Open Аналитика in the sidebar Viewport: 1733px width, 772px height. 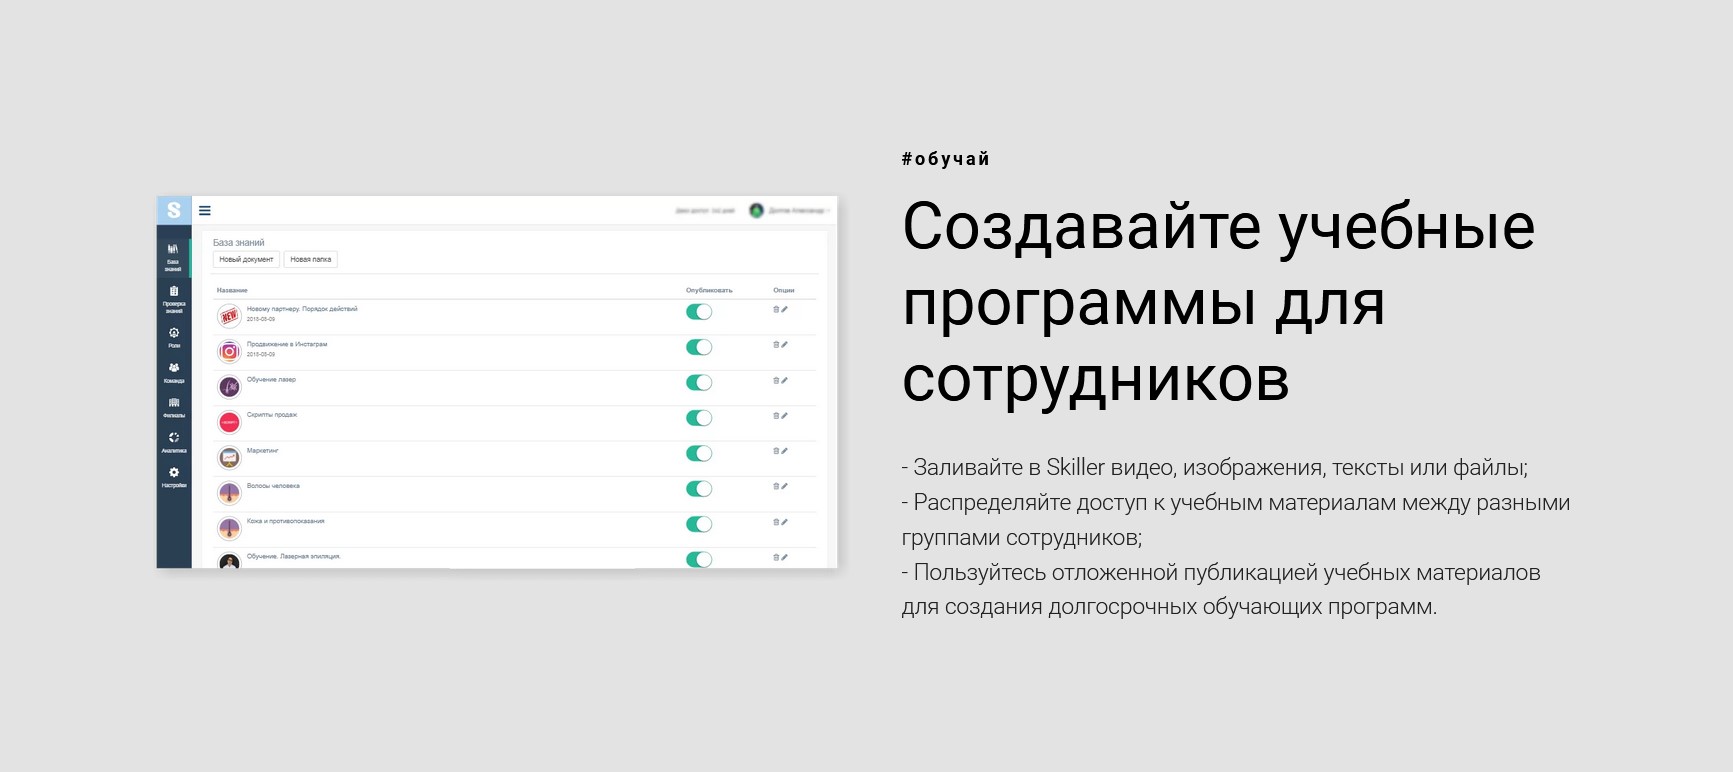point(174,442)
